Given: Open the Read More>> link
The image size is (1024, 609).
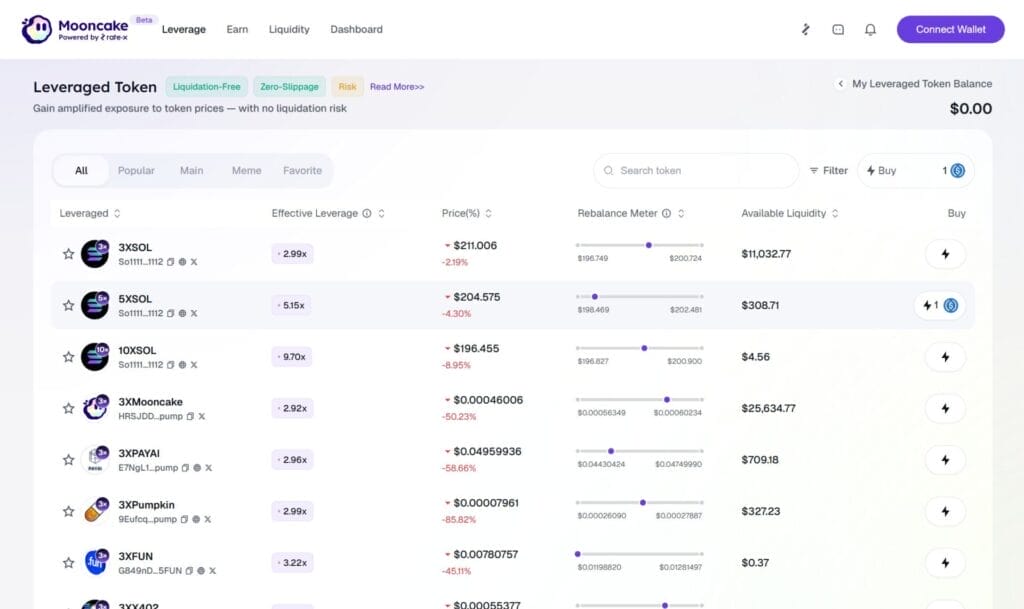Looking at the screenshot, I should click(x=397, y=87).
